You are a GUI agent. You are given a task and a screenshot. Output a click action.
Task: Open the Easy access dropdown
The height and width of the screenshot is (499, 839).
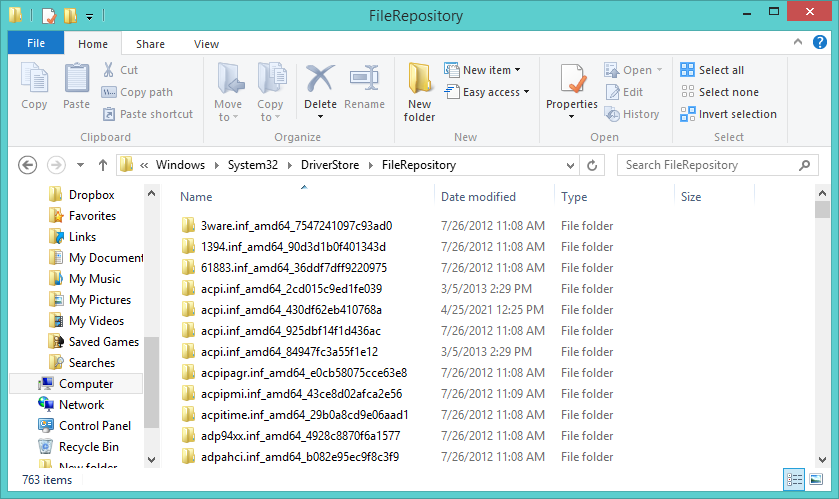(x=487, y=92)
